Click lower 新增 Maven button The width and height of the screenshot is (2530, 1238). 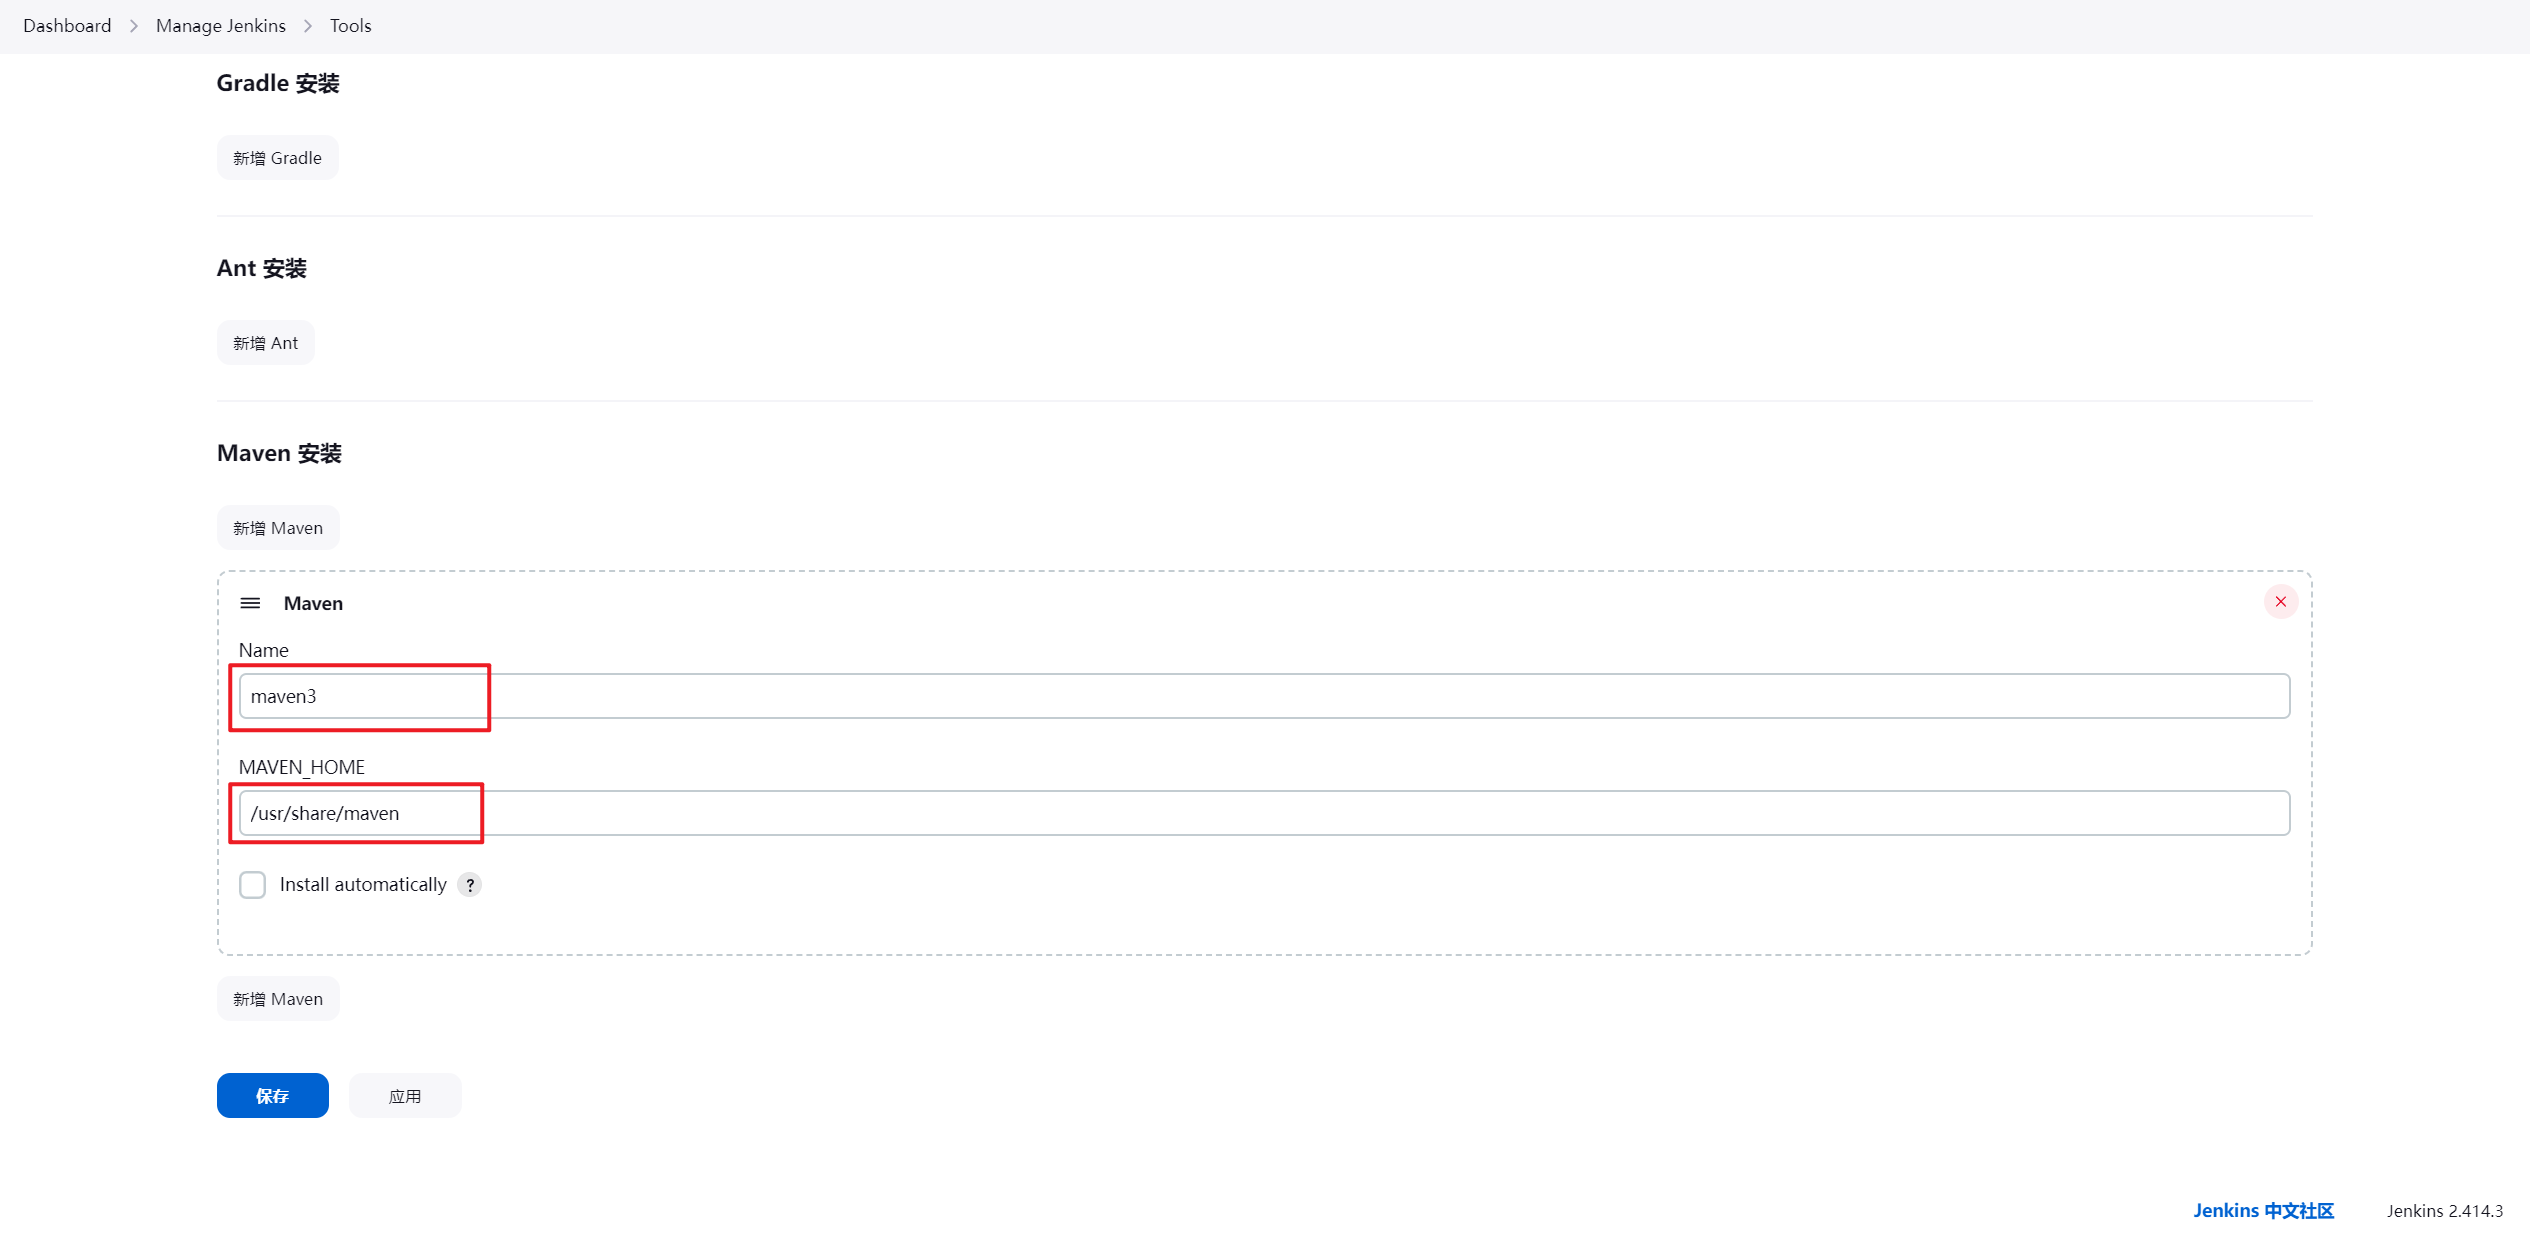click(x=278, y=999)
